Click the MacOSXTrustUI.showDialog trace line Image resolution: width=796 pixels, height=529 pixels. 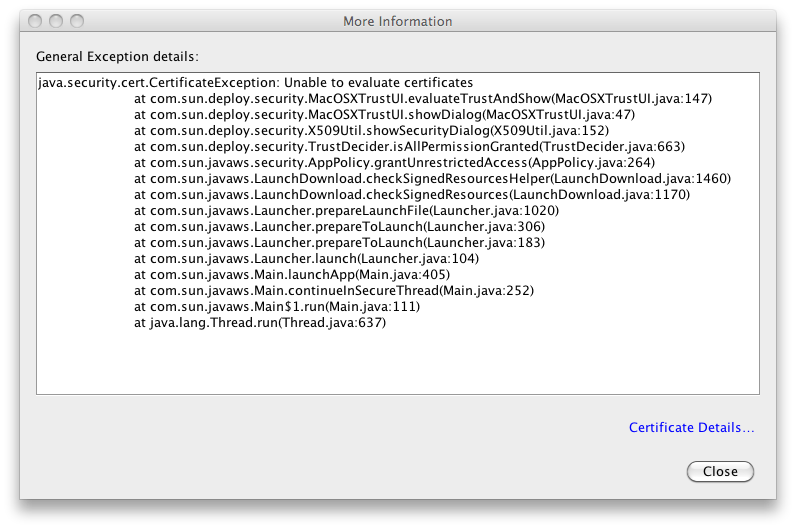(384, 115)
